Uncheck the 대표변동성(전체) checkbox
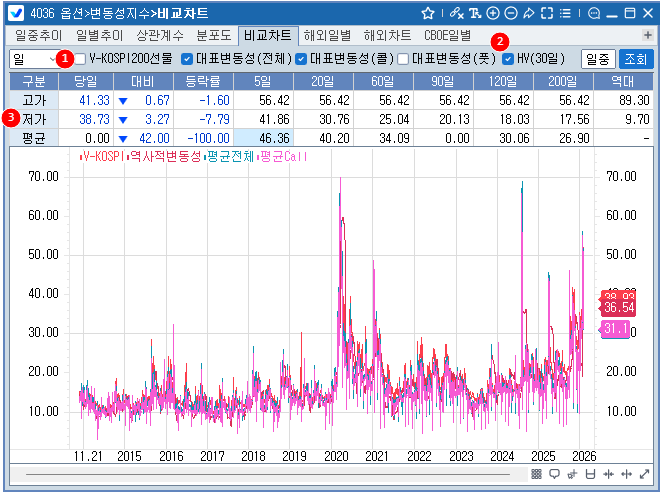This screenshot has width=661, height=493. [x=188, y=59]
